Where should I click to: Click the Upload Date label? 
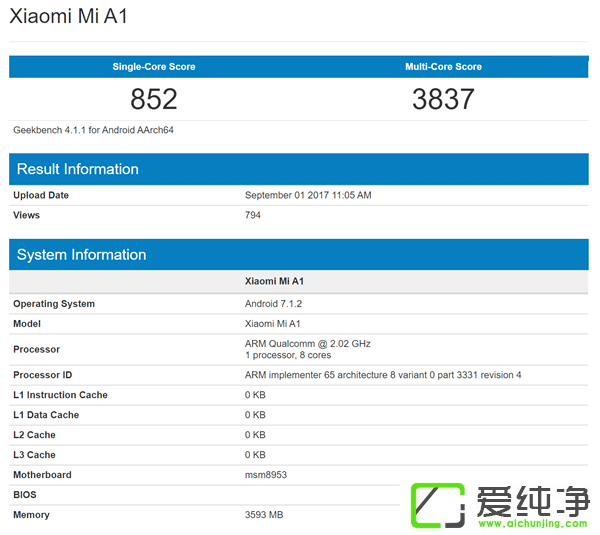(x=41, y=195)
